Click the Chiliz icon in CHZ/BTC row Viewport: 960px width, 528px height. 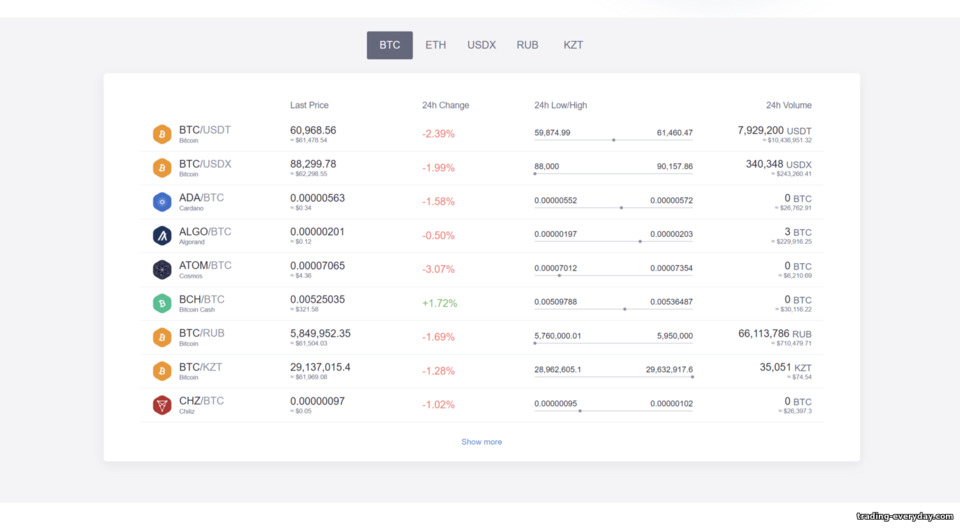pyautogui.click(x=162, y=405)
